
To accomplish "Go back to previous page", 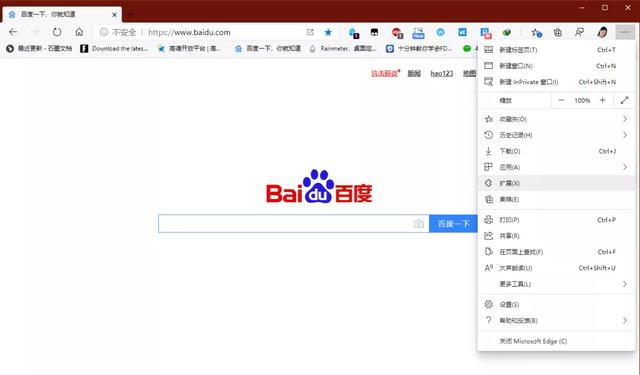I will (x=13, y=32).
